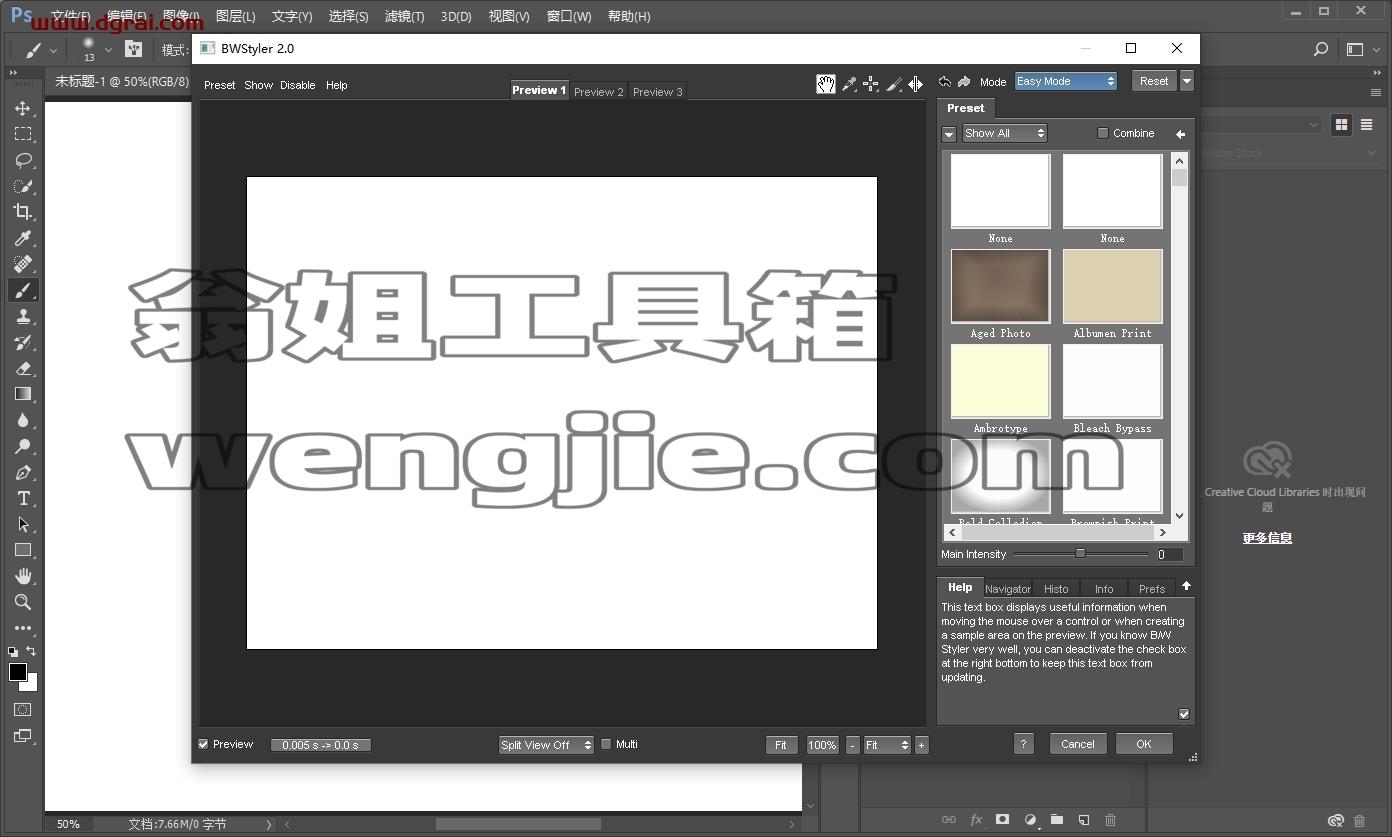
Task: Open the Split View Off dropdown
Action: coord(546,745)
